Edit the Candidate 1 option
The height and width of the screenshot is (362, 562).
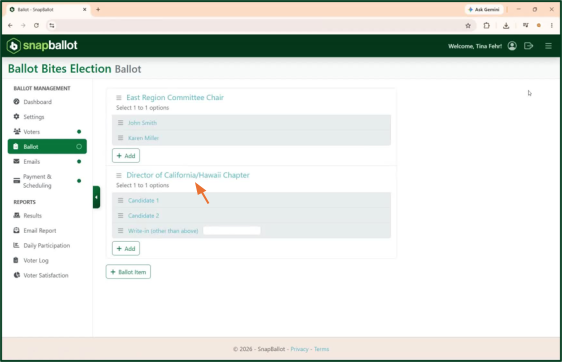(143, 200)
